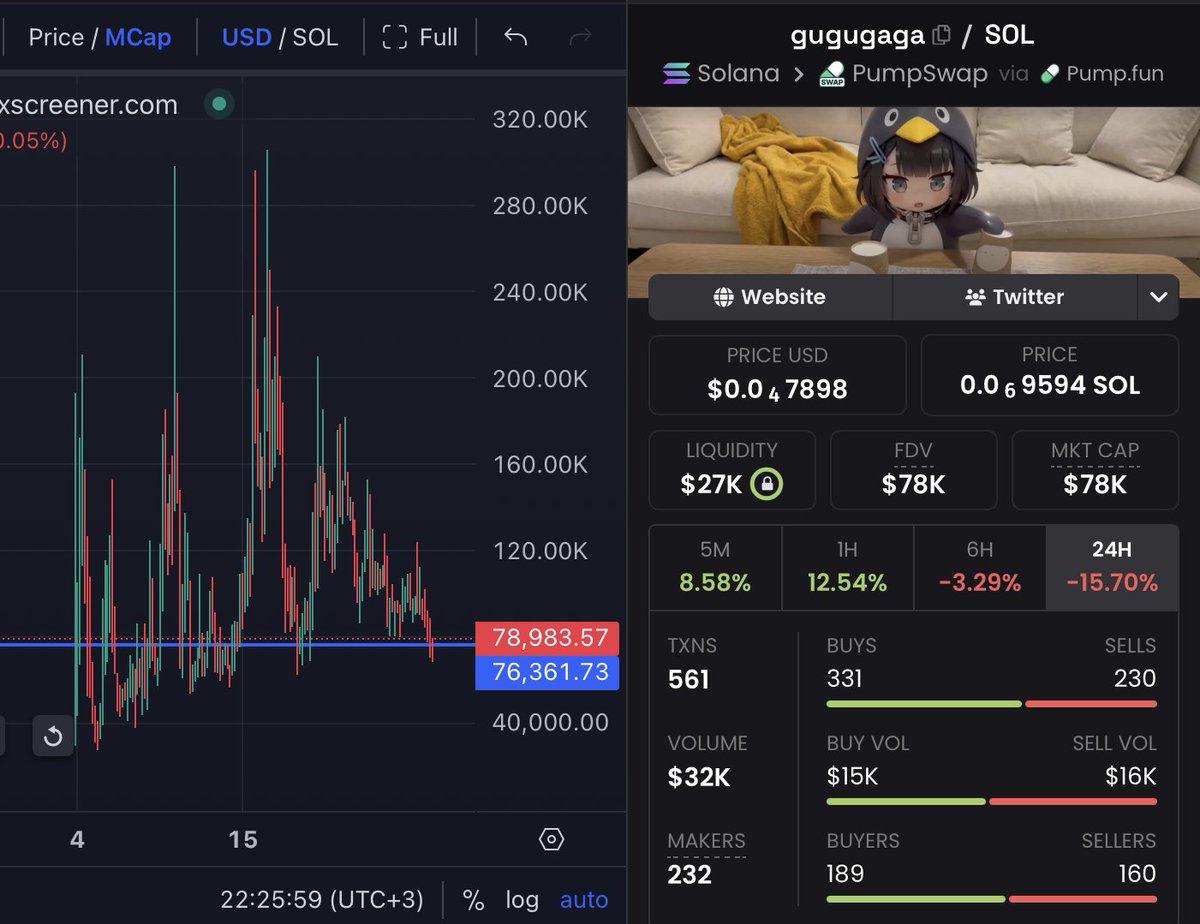Viewport: 1200px width, 924px height.
Task: Click the undo arrow in chart toolbar
Action: [515, 37]
